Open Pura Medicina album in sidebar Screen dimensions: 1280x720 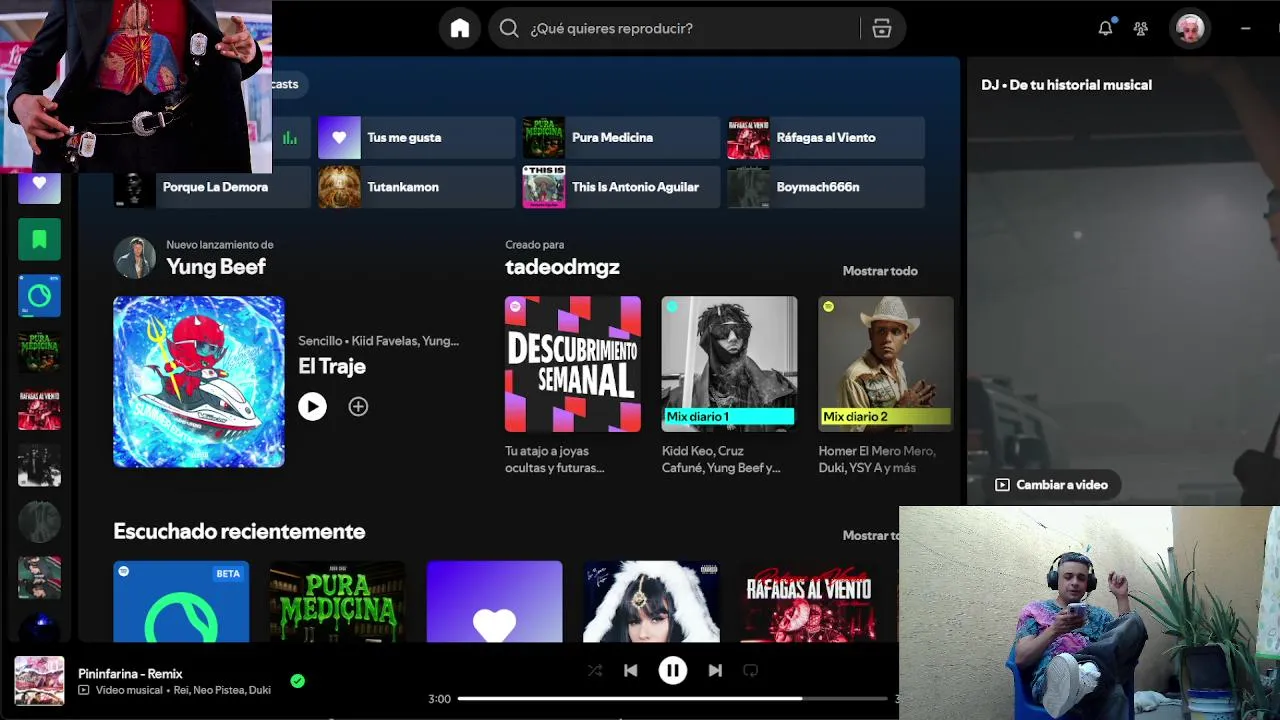coord(39,352)
